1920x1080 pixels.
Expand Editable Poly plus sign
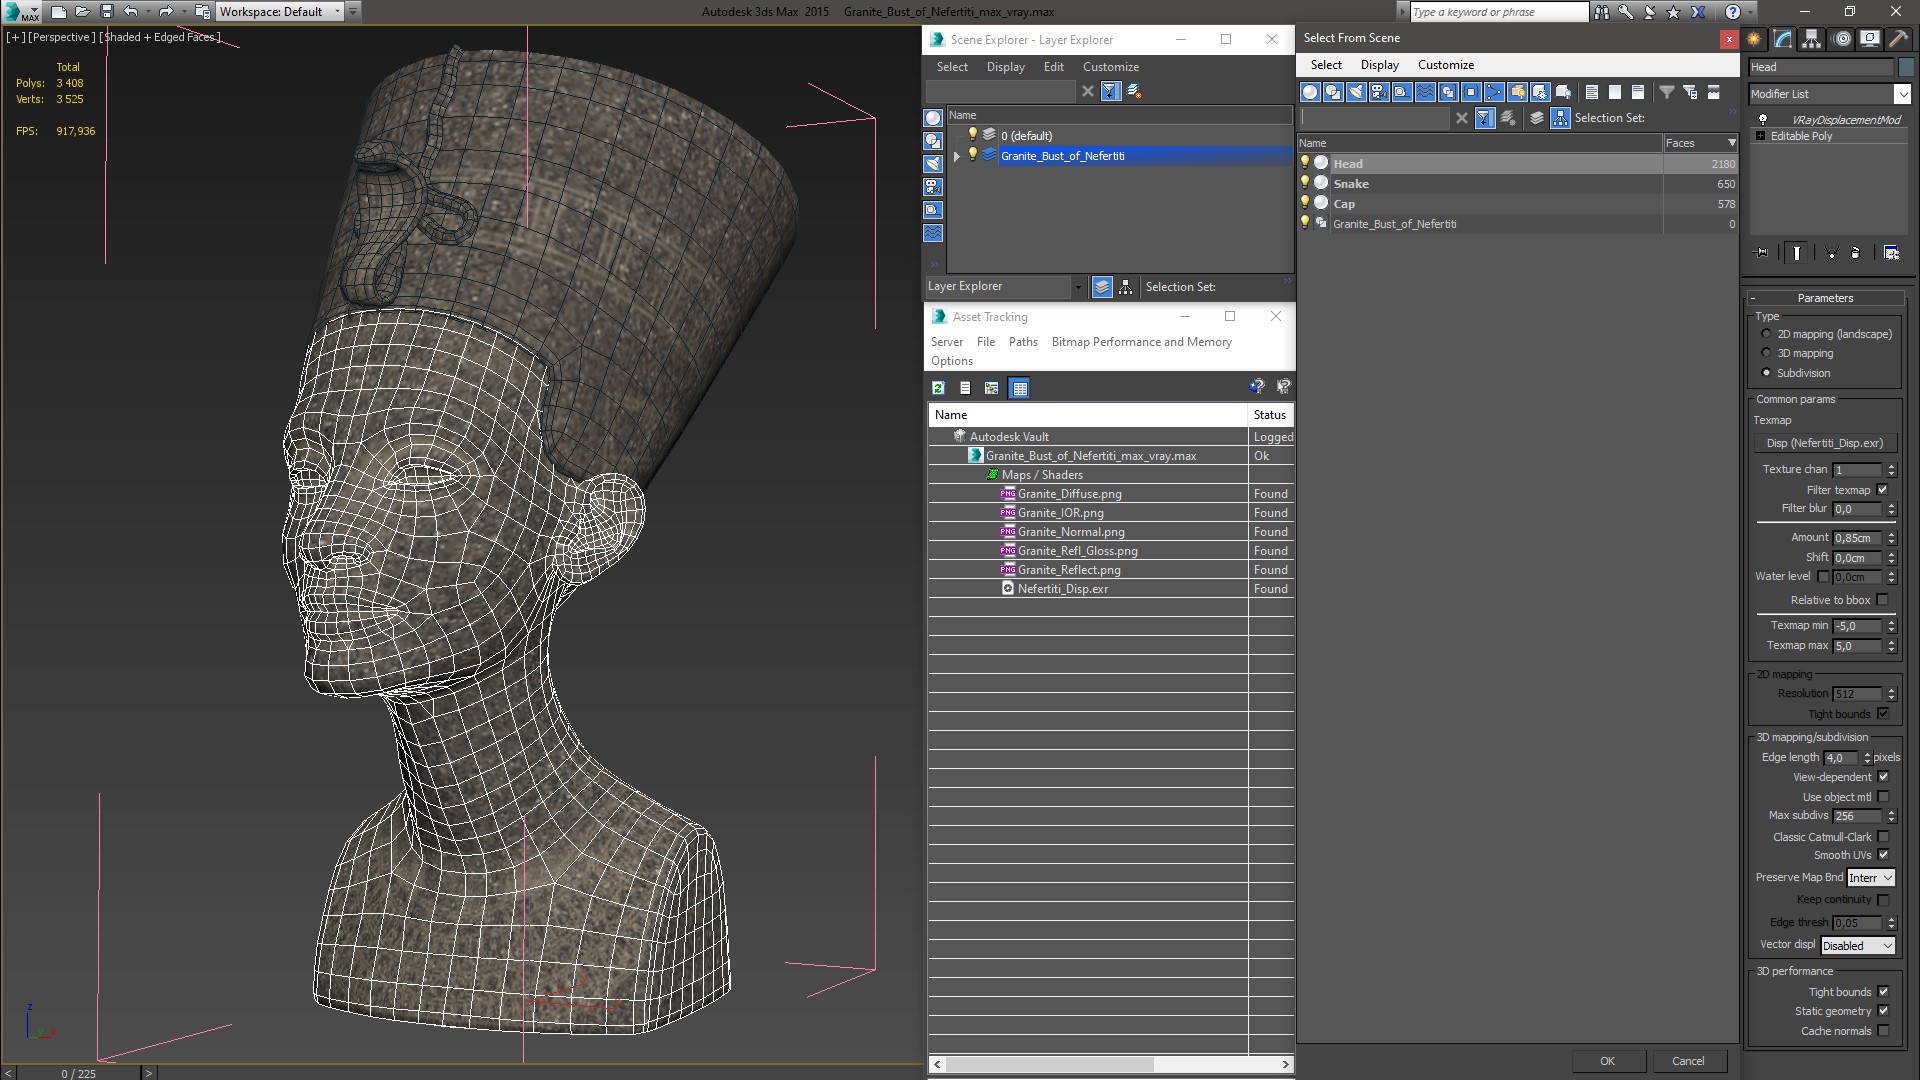point(1760,136)
